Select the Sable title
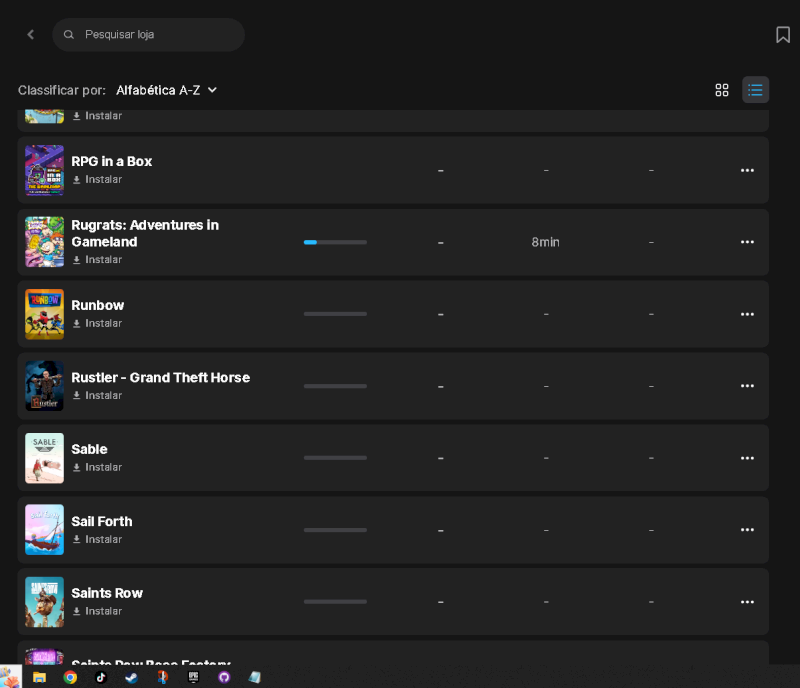Viewport: 800px width, 688px height. [x=89, y=449]
